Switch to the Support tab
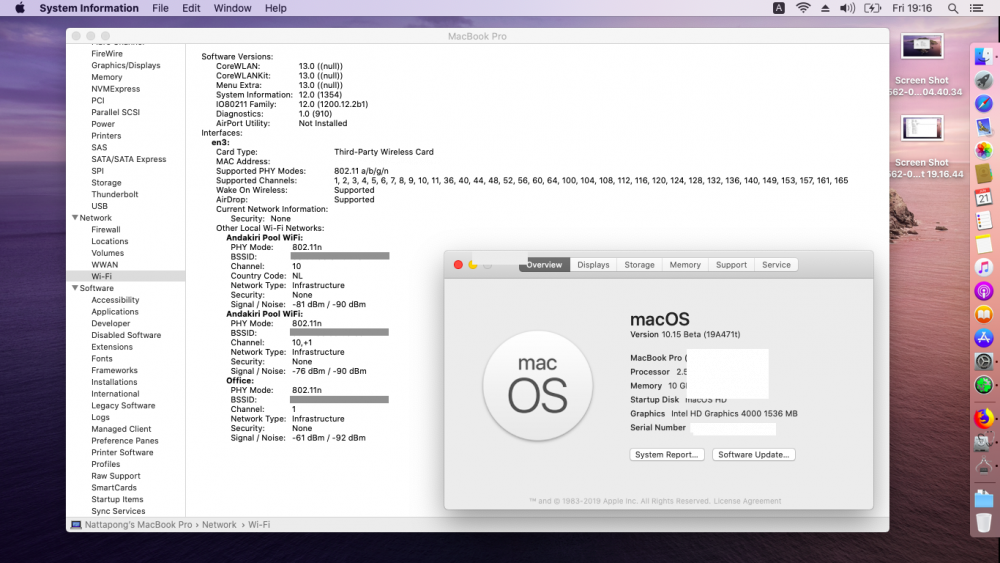This screenshot has height=563, width=1000. pos(731,265)
